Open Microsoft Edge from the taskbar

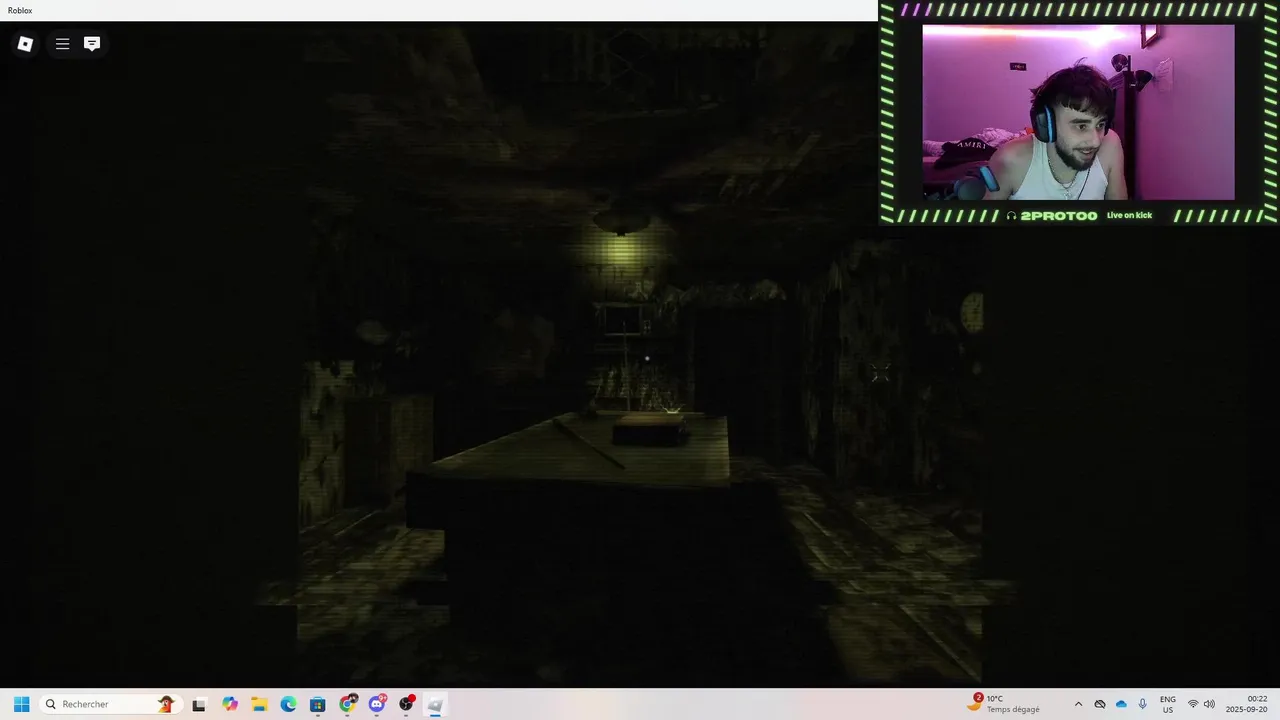288,704
